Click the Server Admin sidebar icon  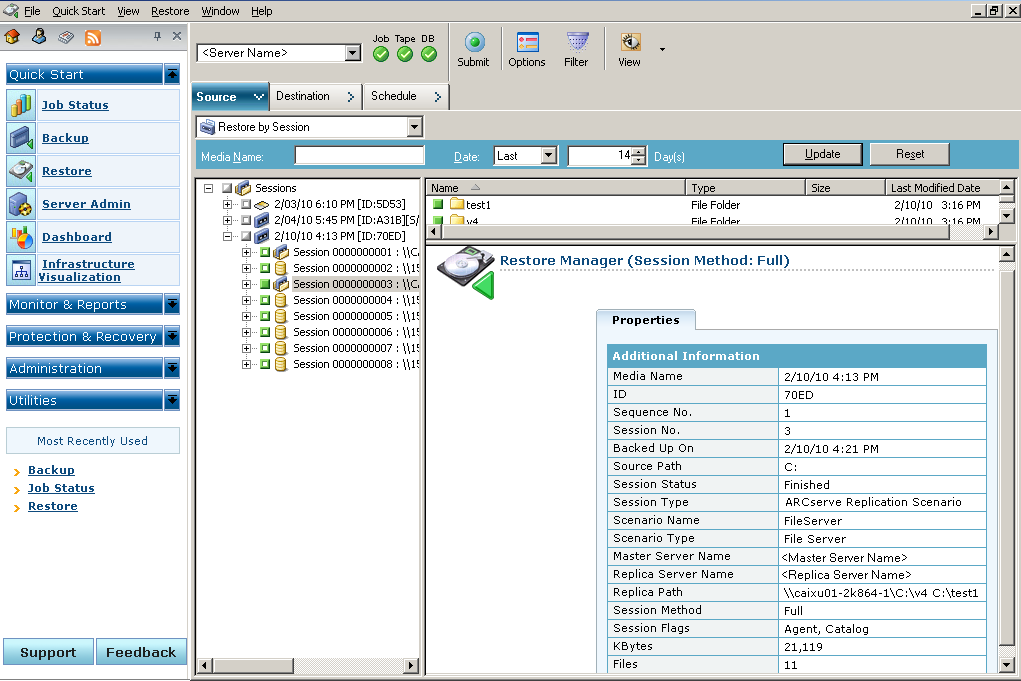click(21, 204)
